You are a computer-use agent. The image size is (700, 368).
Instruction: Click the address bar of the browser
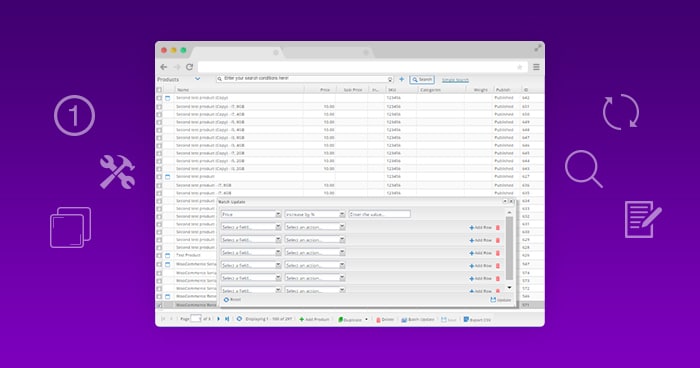362,67
